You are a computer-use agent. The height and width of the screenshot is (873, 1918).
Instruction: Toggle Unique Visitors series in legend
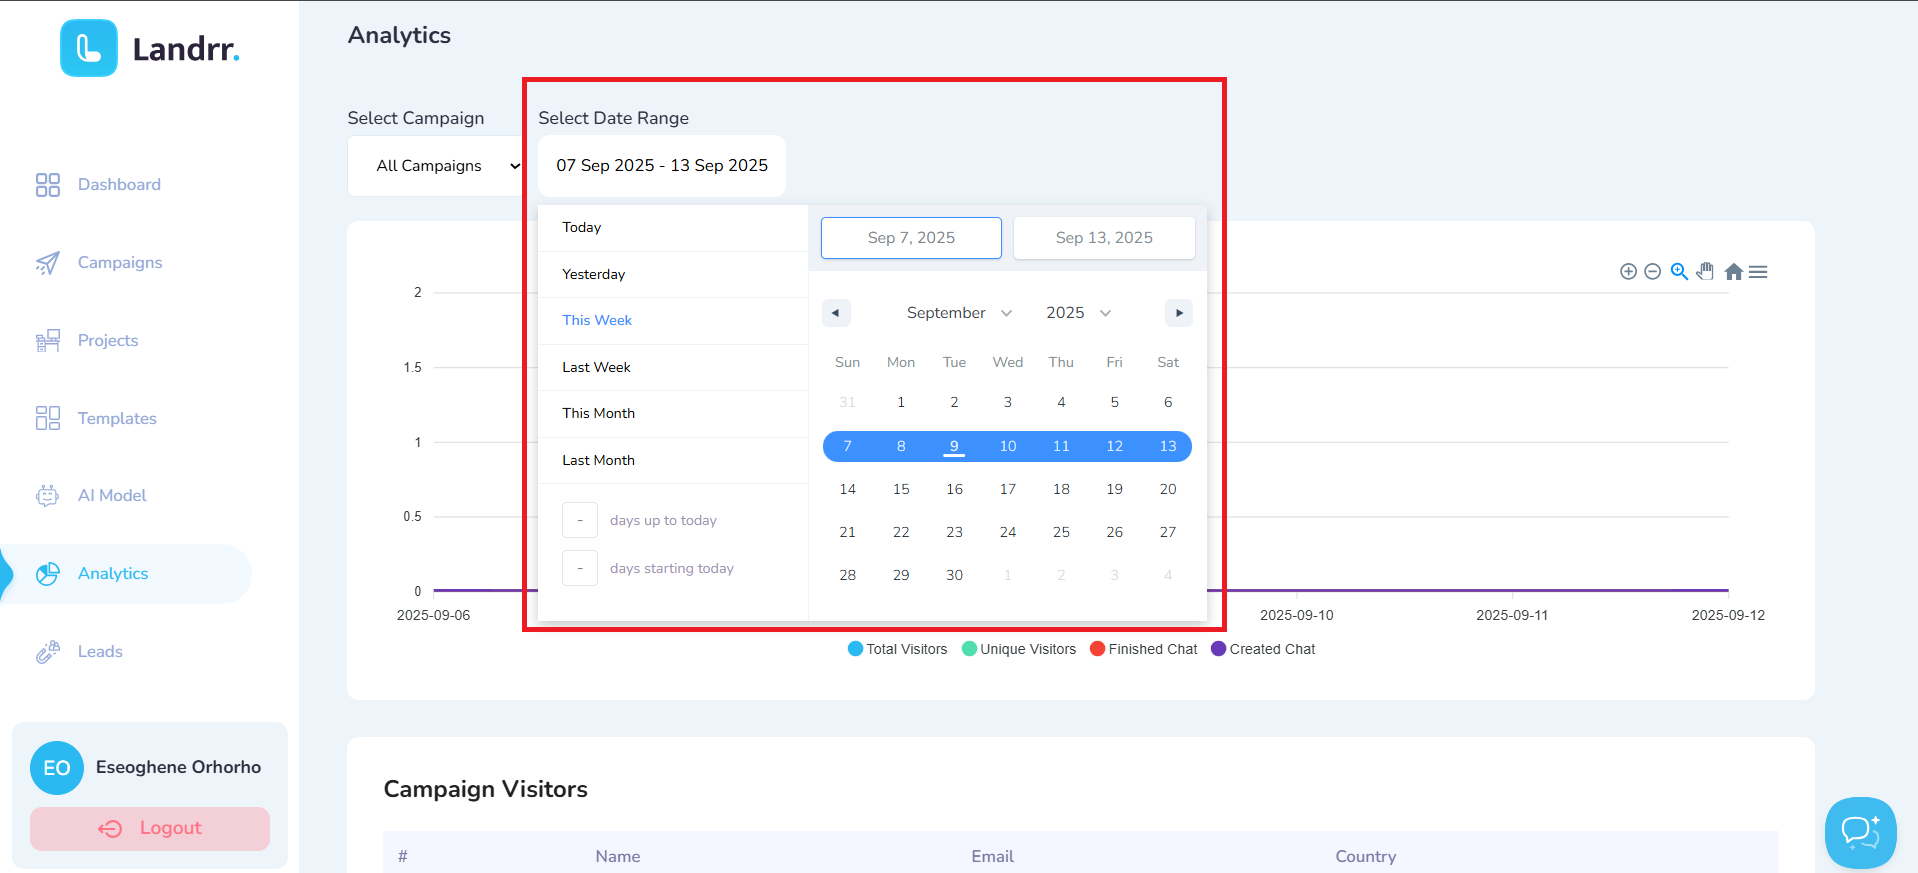[x=1019, y=649]
